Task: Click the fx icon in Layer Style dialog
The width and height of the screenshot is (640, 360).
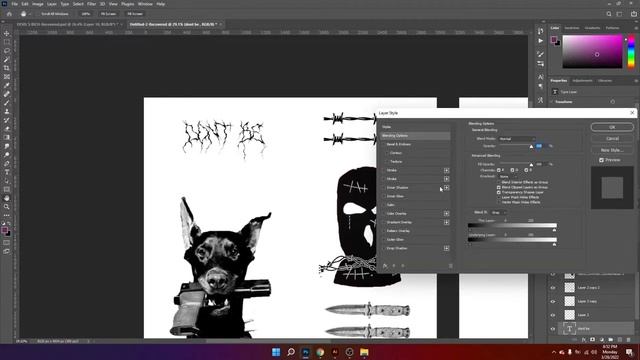Action: [x=385, y=266]
